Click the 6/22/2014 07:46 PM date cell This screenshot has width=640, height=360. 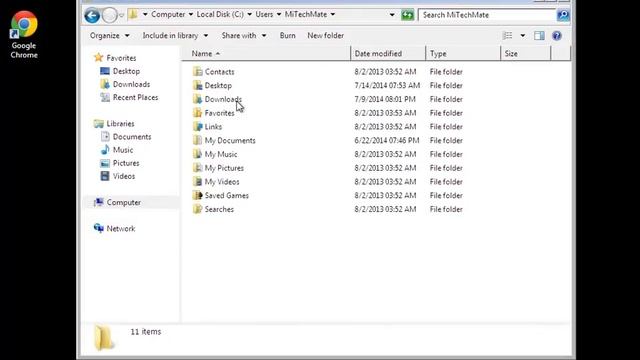tap(387, 140)
